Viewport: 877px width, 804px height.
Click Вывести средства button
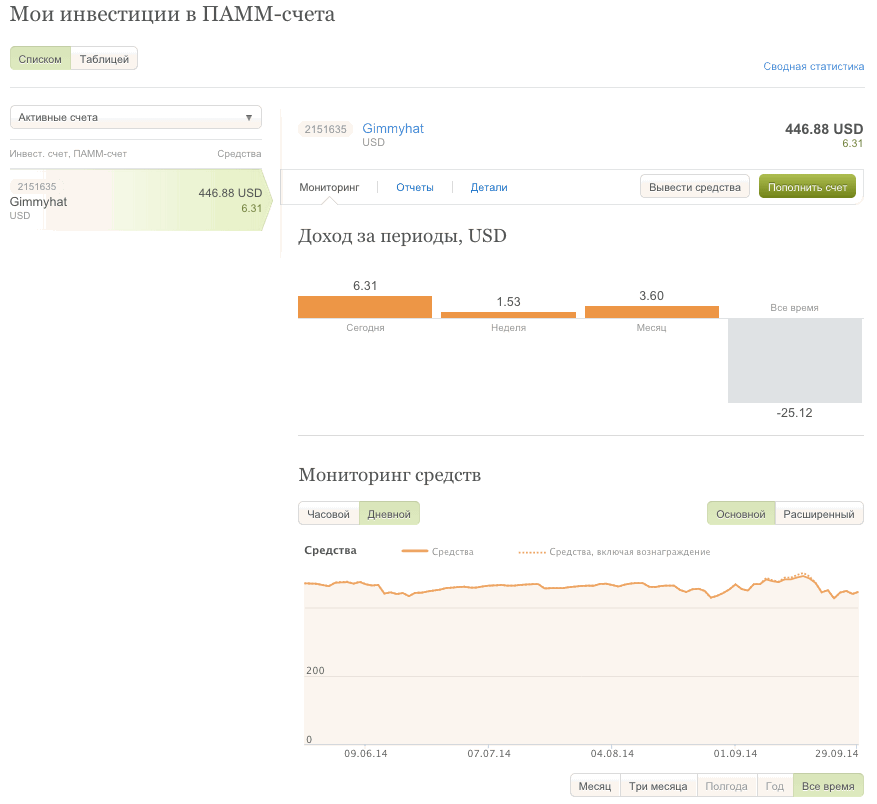pyautogui.click(x=695, y=187)
